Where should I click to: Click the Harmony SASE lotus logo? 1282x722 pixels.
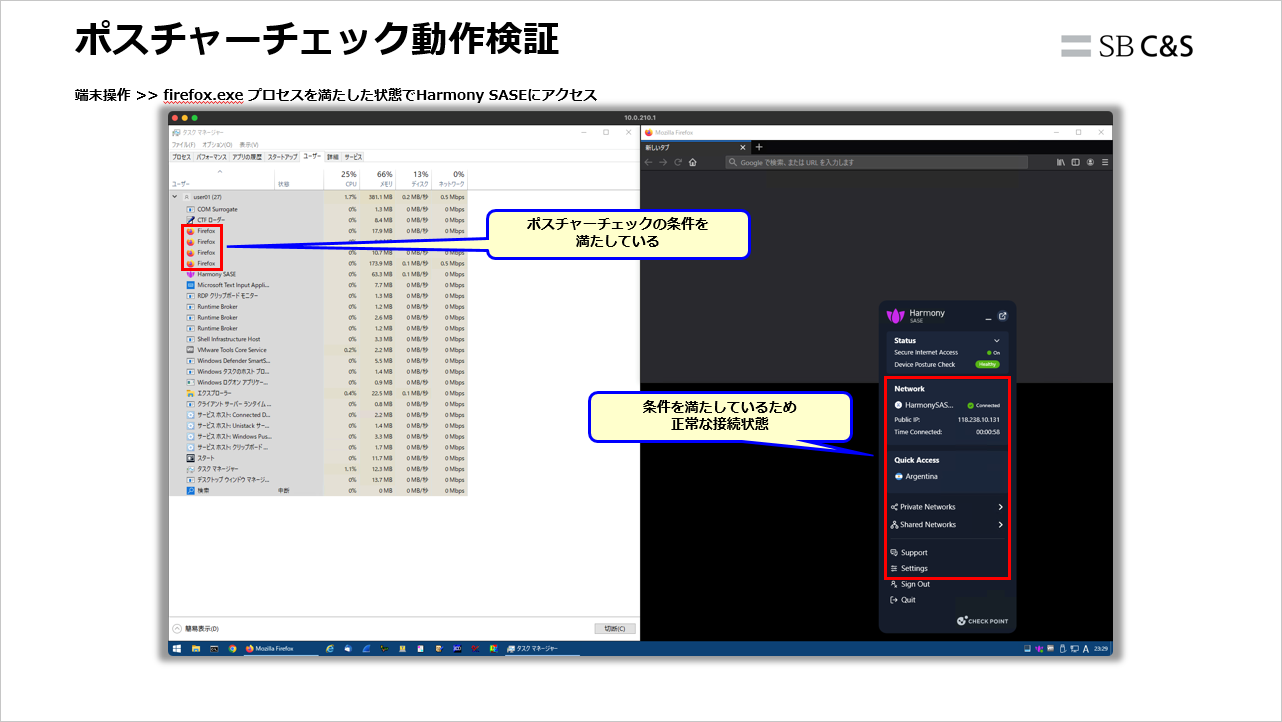click(x=895, y=316)
